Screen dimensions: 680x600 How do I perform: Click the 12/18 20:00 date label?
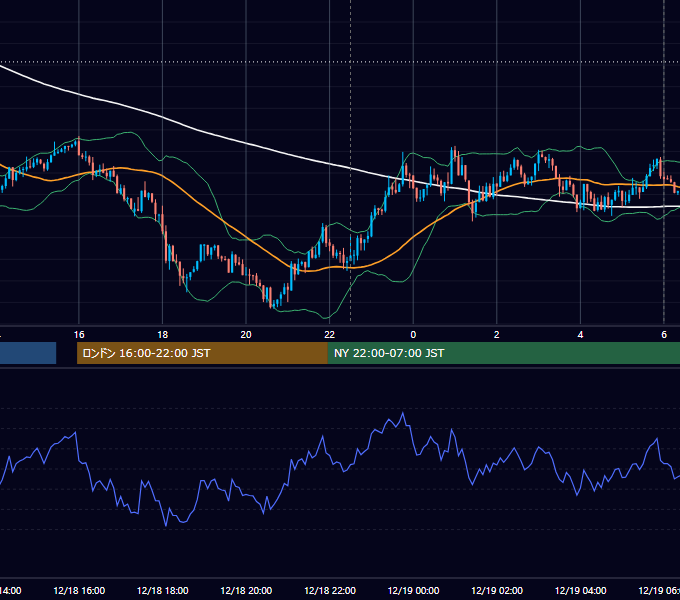[x=246, y=590]
